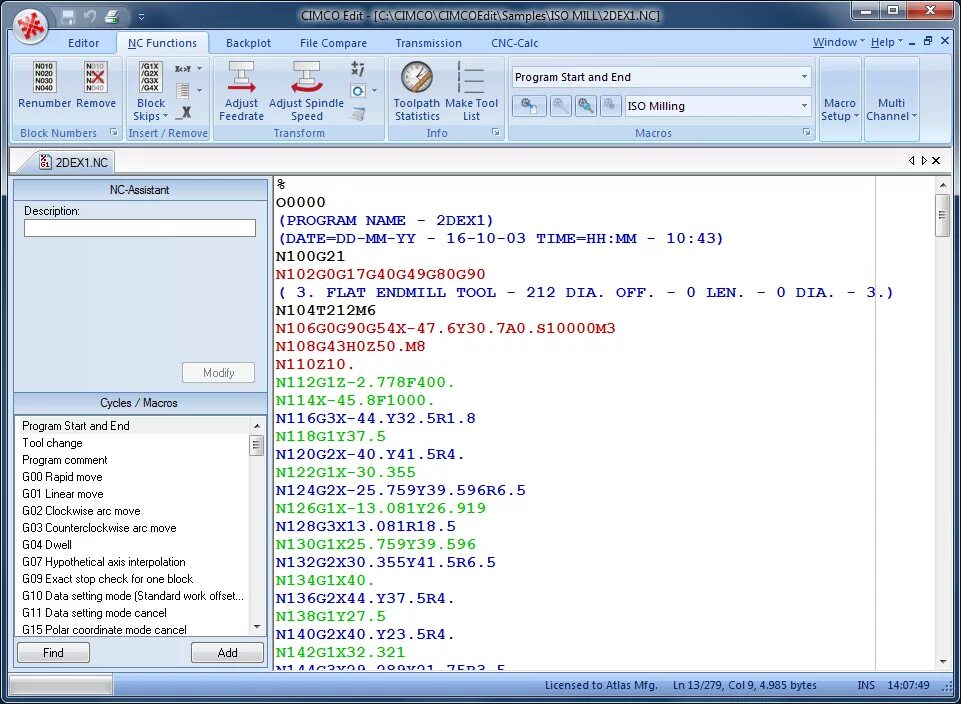
Task: Open Toolpath Statistics
Action: click(x=417, y=91)
